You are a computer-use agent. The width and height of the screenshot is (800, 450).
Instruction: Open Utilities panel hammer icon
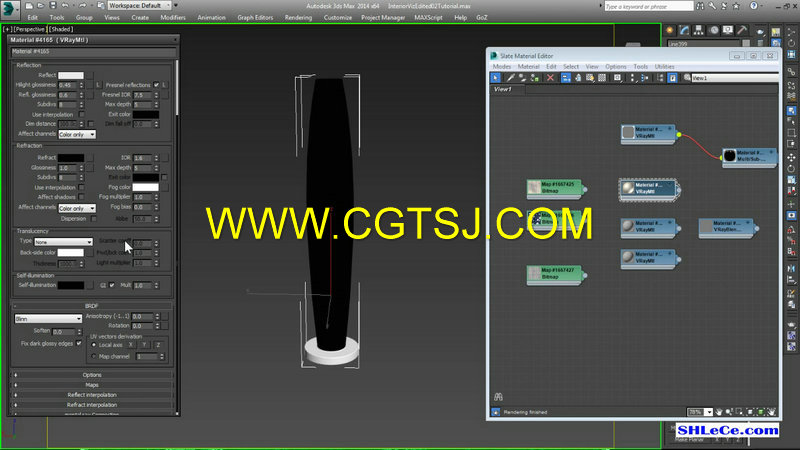[x=742, y=31]
